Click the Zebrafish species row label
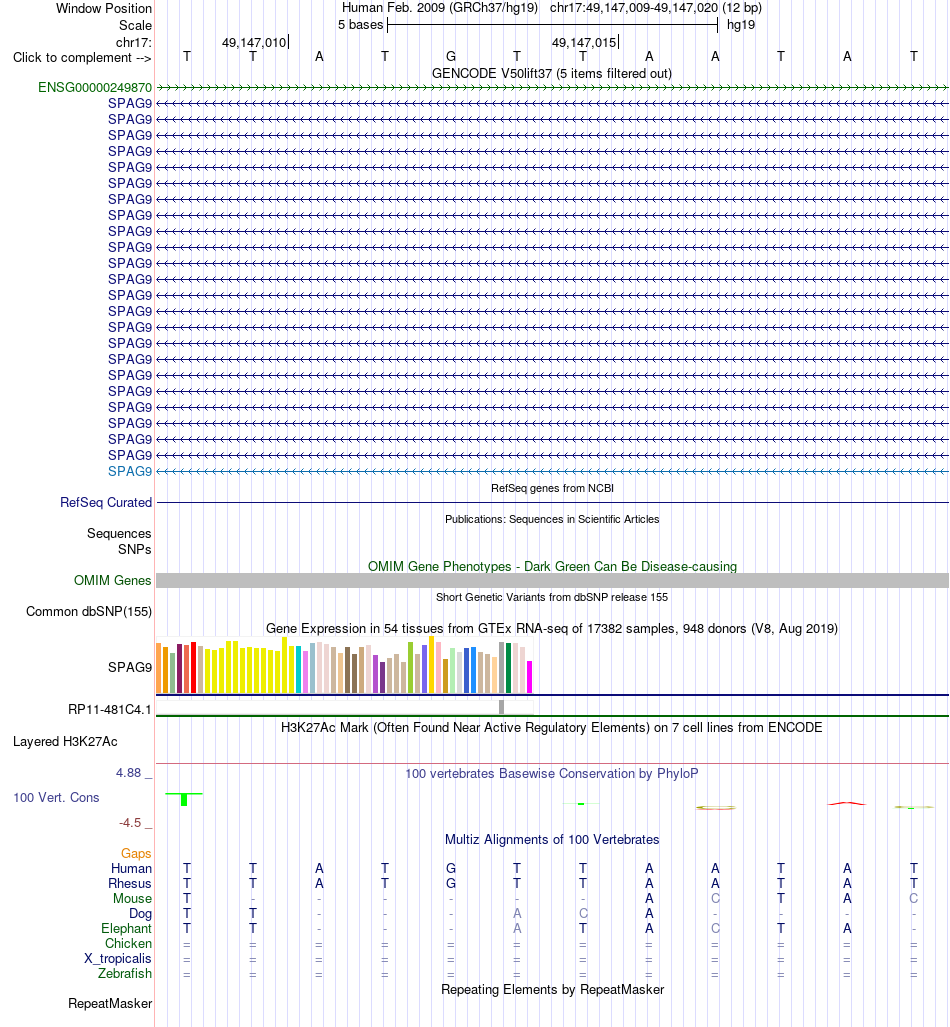This screenshot has height=1027, width=950. coord(125,974)
